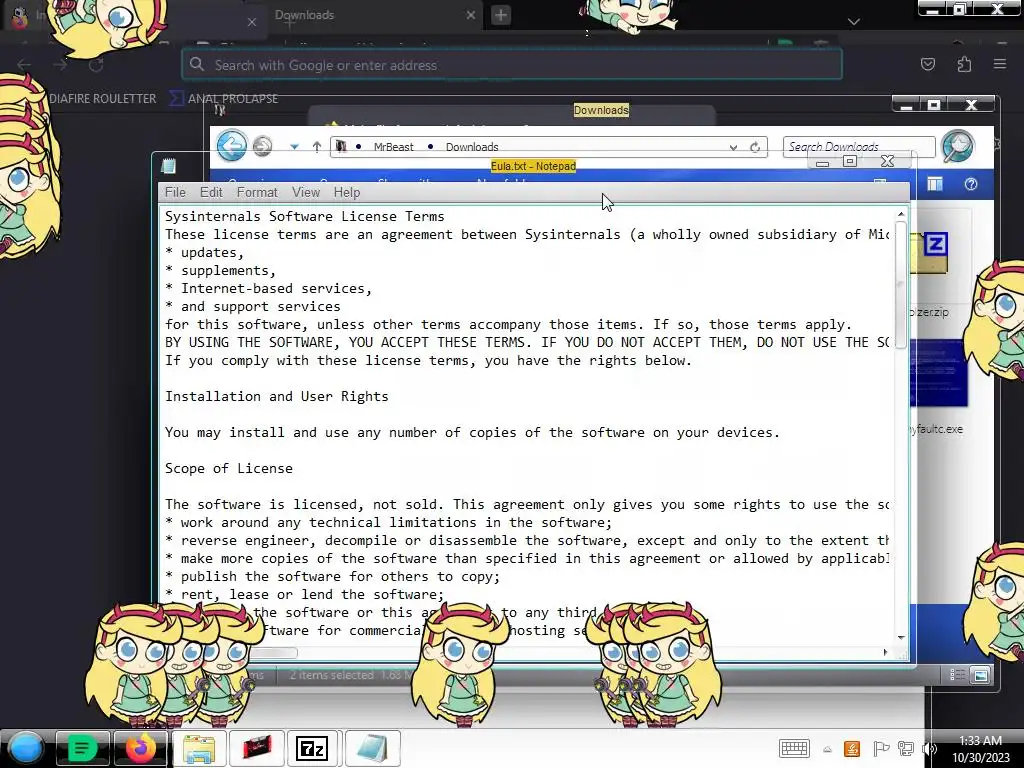Close the Downloads tab in Firefox

[x=470, y=15]
